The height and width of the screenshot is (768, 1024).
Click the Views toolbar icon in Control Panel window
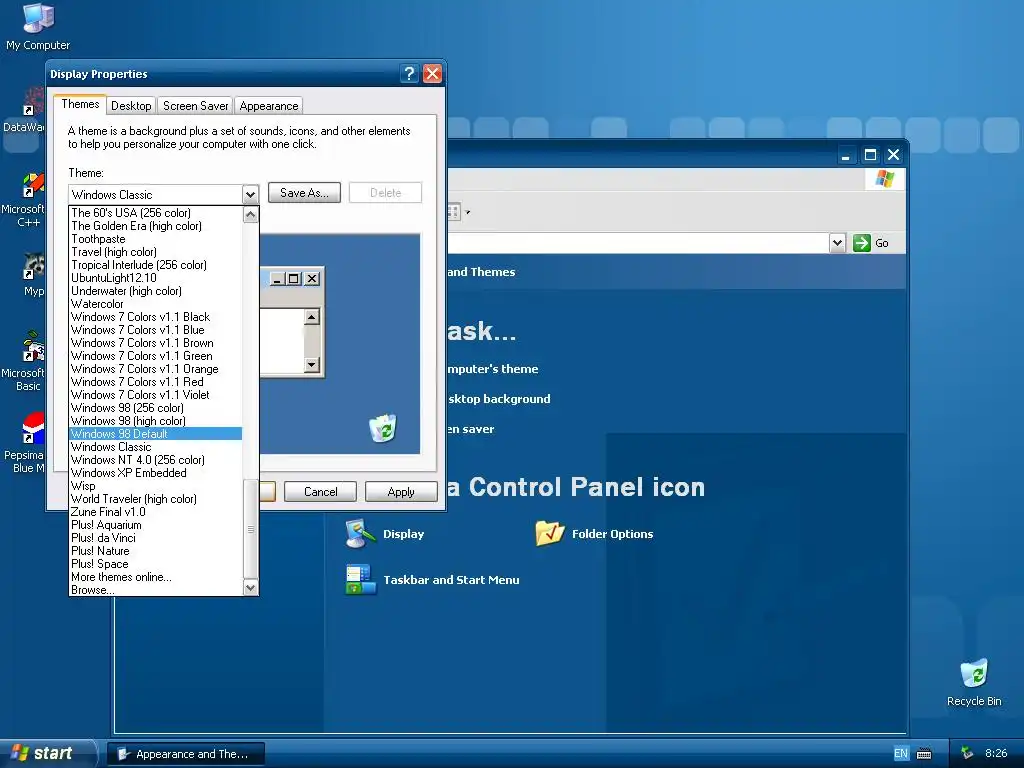click(454, 212)
